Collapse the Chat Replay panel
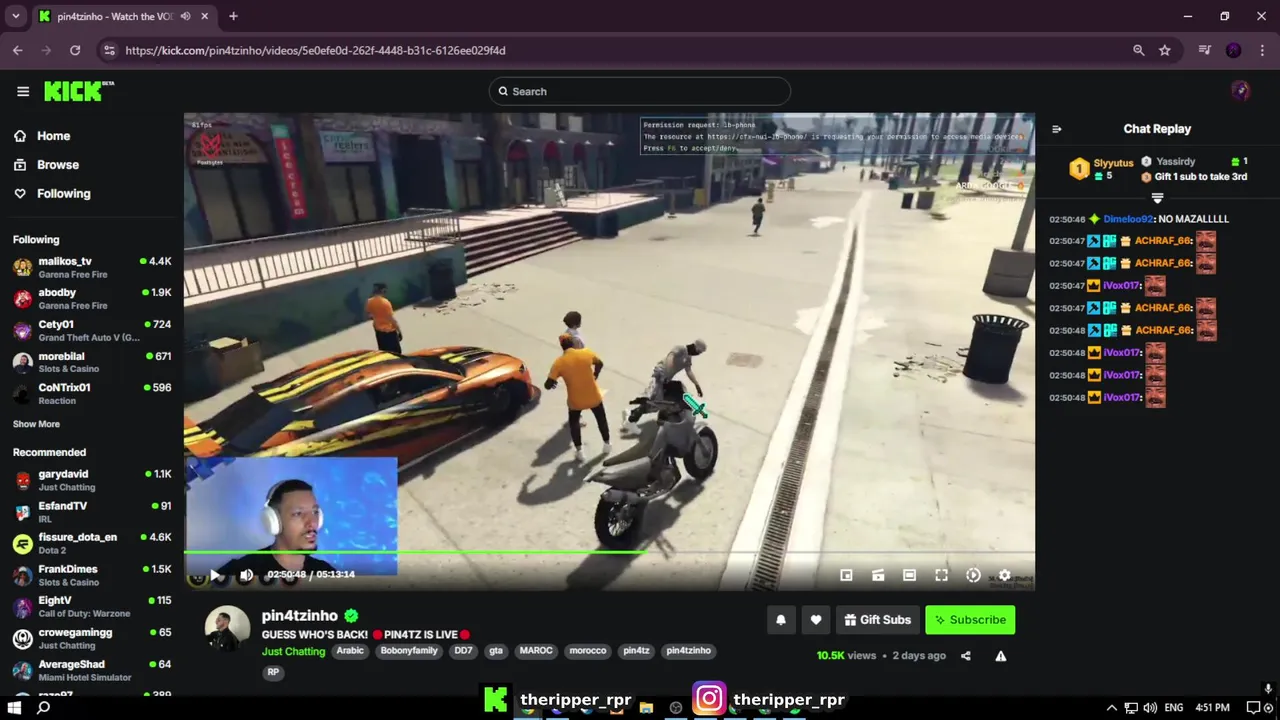Viewport: 1280px width, 720px height. click(1057, 129)
